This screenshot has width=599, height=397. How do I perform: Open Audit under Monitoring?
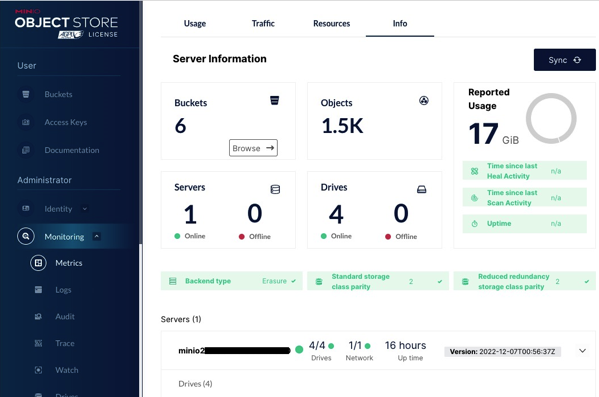click(65, 316)
